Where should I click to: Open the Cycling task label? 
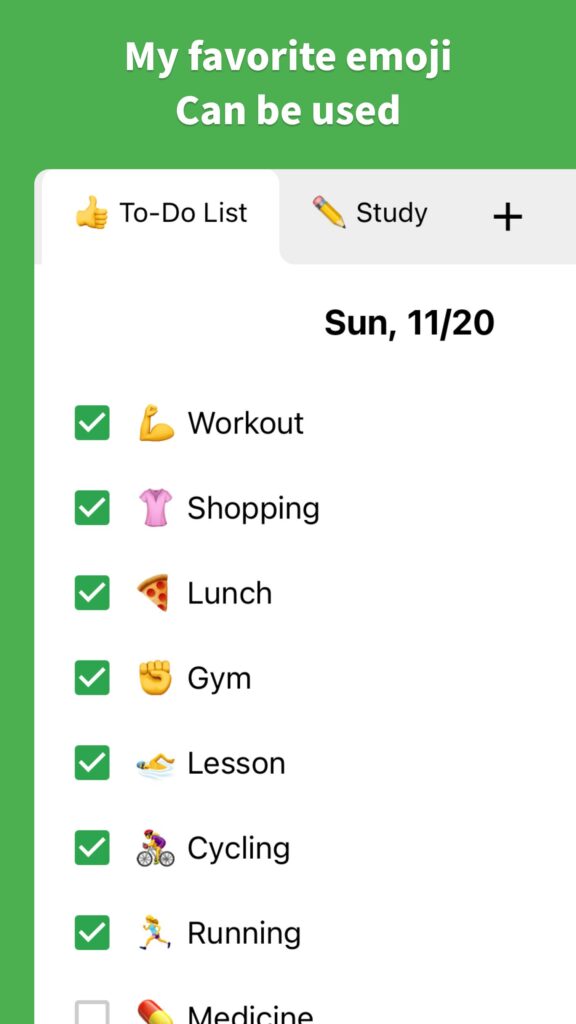coord(238,848)
